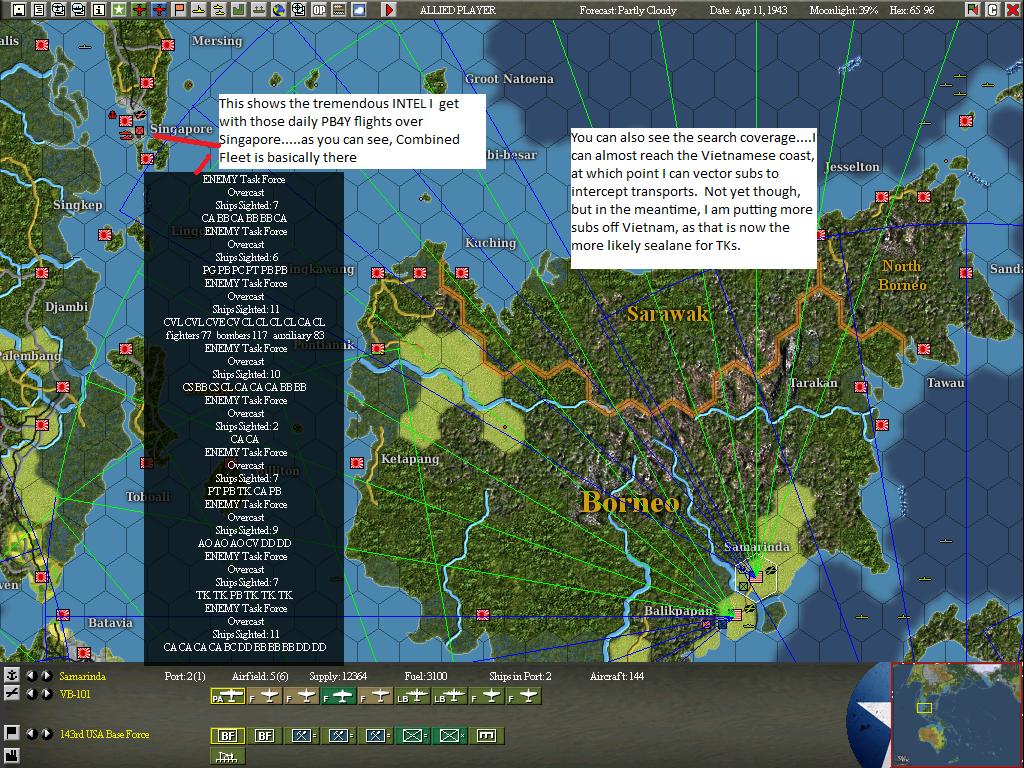Select the Japanese base marker near Ketapang
This screenshot has width=1024, height=768.
[x=357, y=463]
